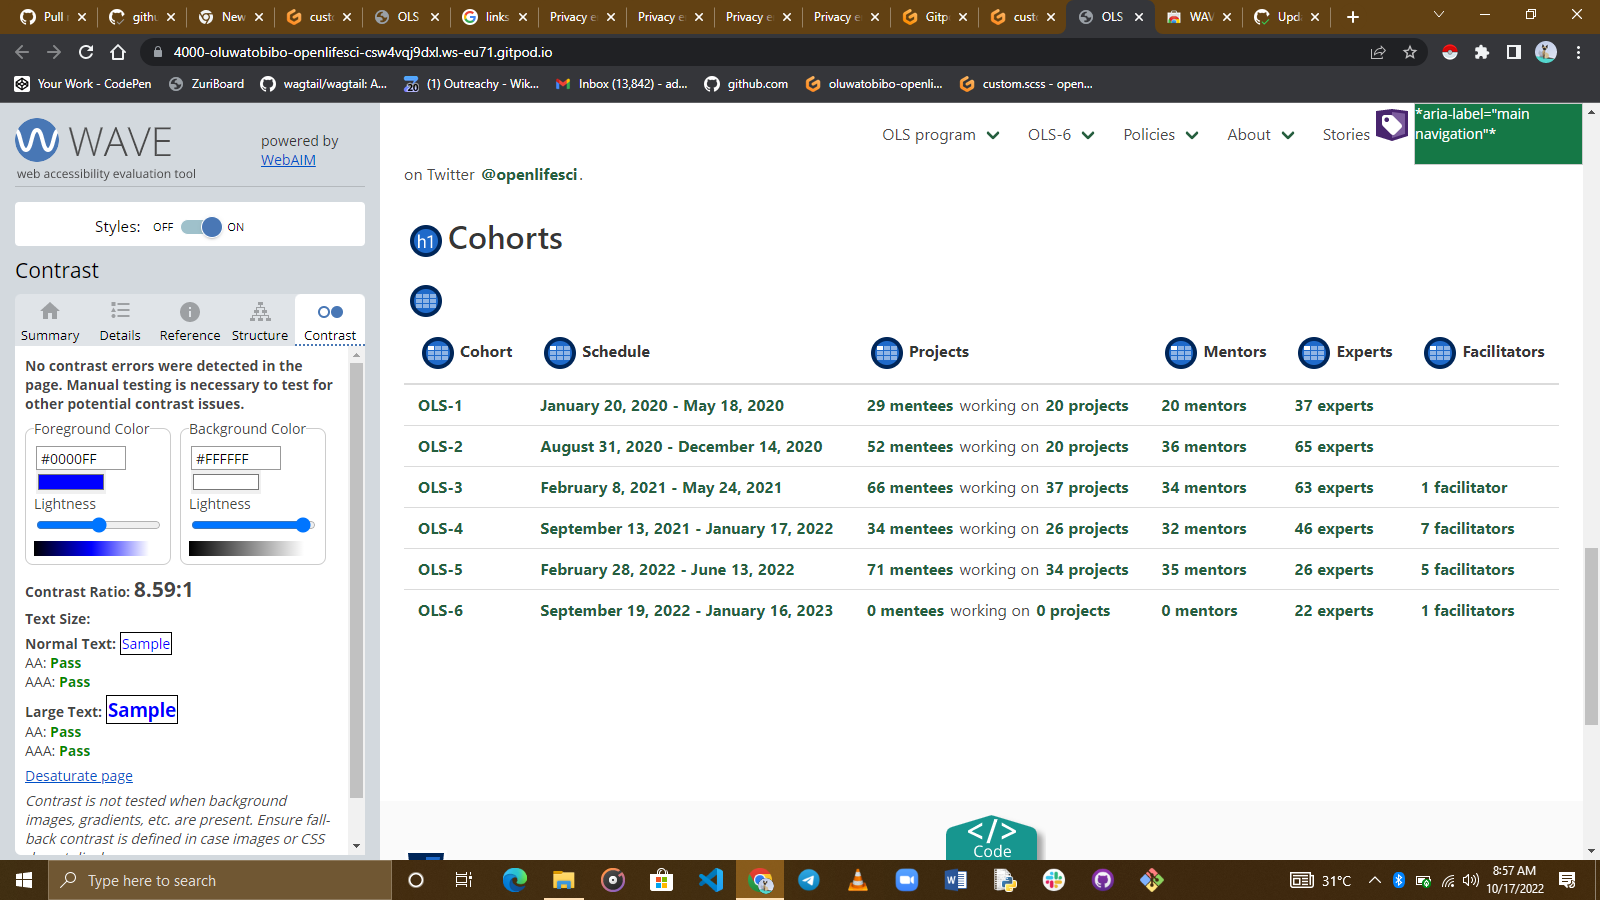Expand the OLS program navigation dropdown

pos(993,136)
